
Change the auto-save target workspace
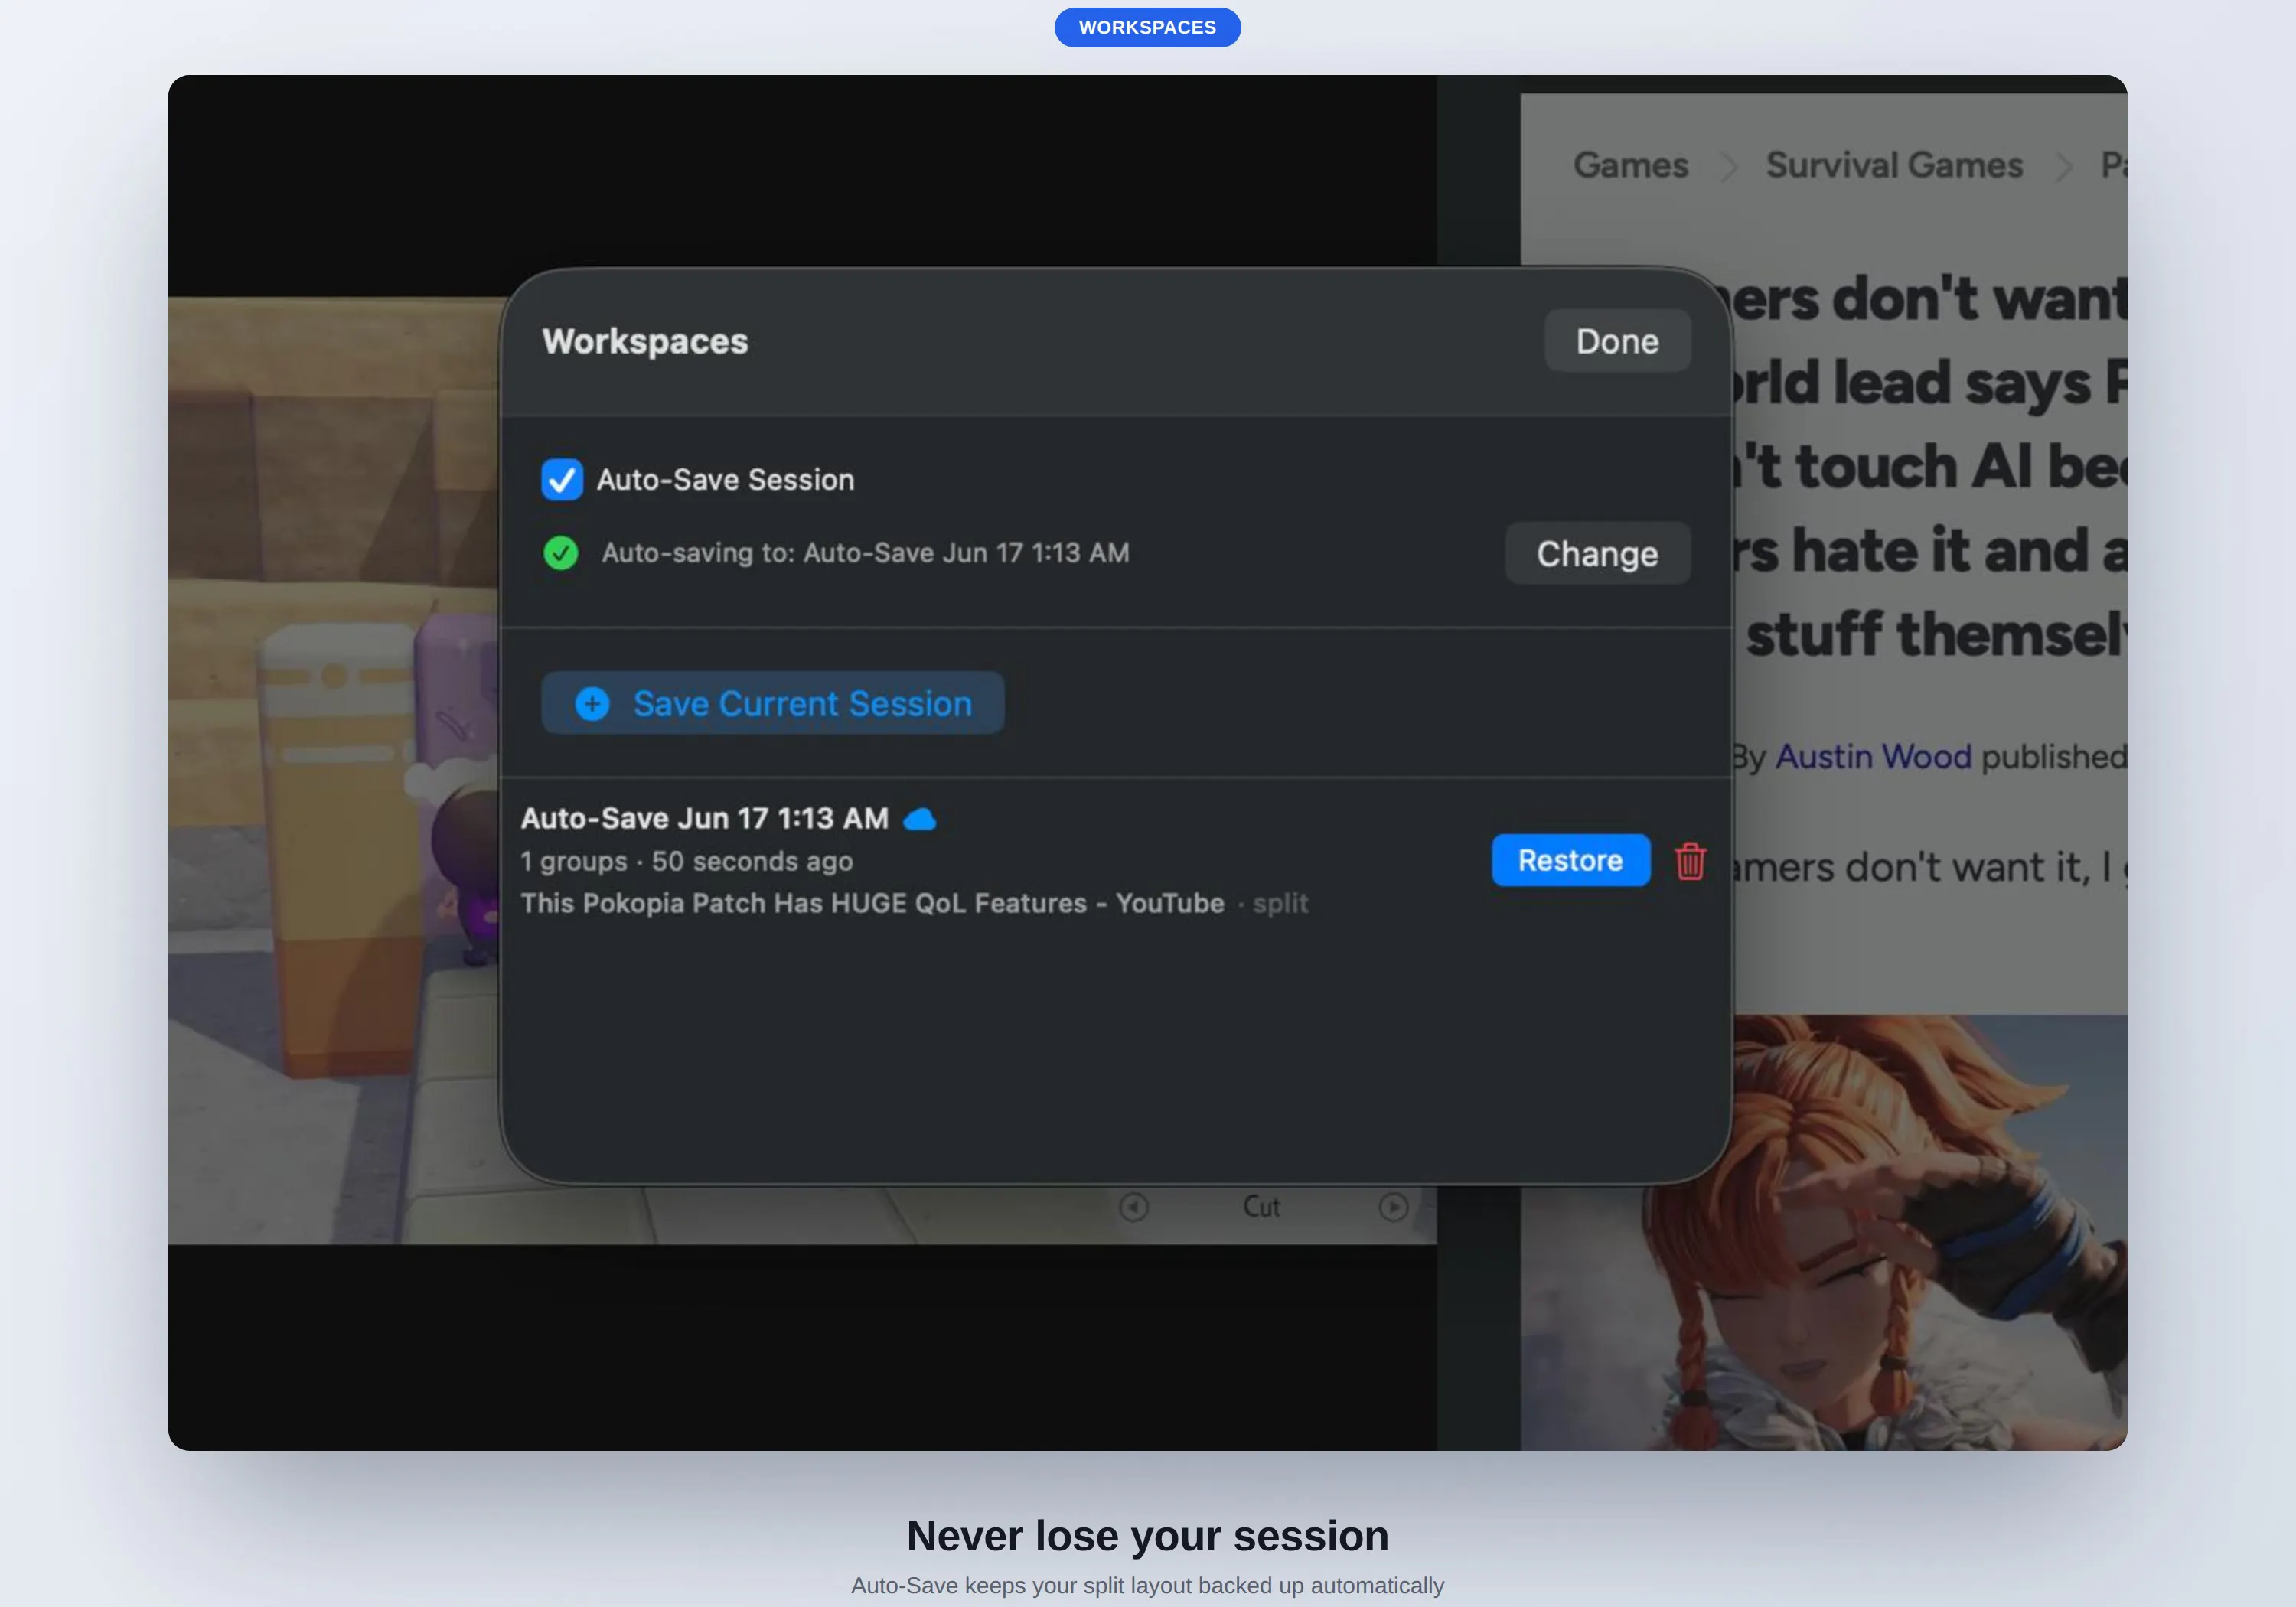(x=1597, y=553)
